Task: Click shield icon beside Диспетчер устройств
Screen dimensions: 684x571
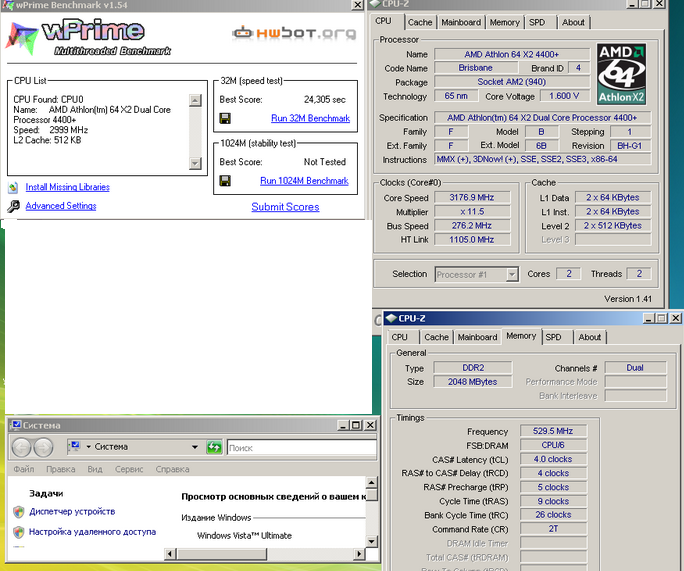Action: point(19,512)
